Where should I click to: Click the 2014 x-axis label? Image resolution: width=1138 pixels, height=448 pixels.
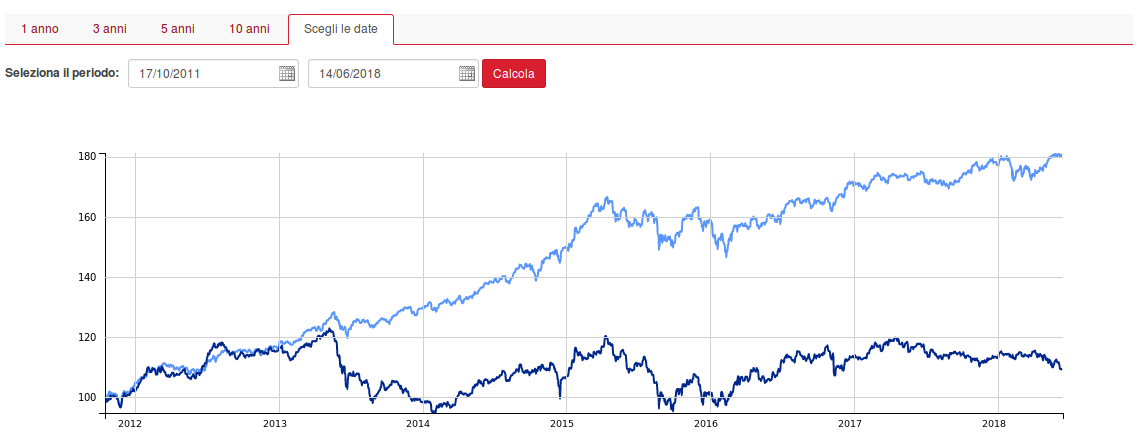point(418,424)
